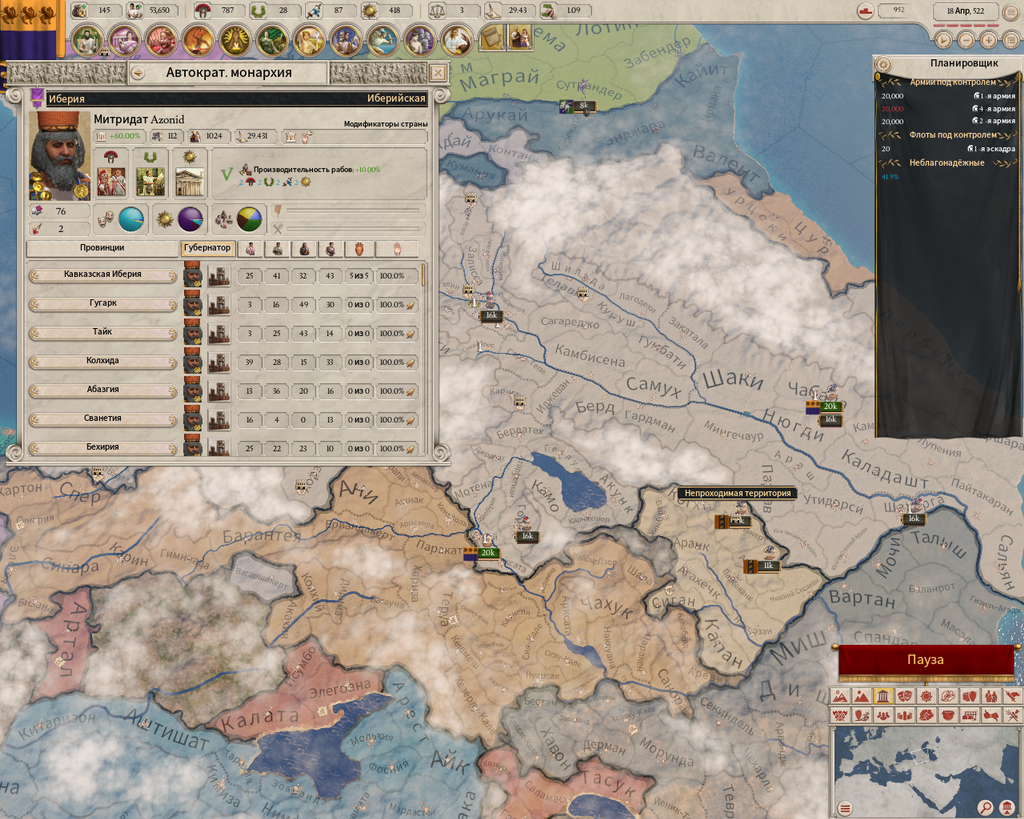Click the laurel wreath icon beside 28
Image resolution: width=1024 pixels, height=819 pixels.
point(260,10)
